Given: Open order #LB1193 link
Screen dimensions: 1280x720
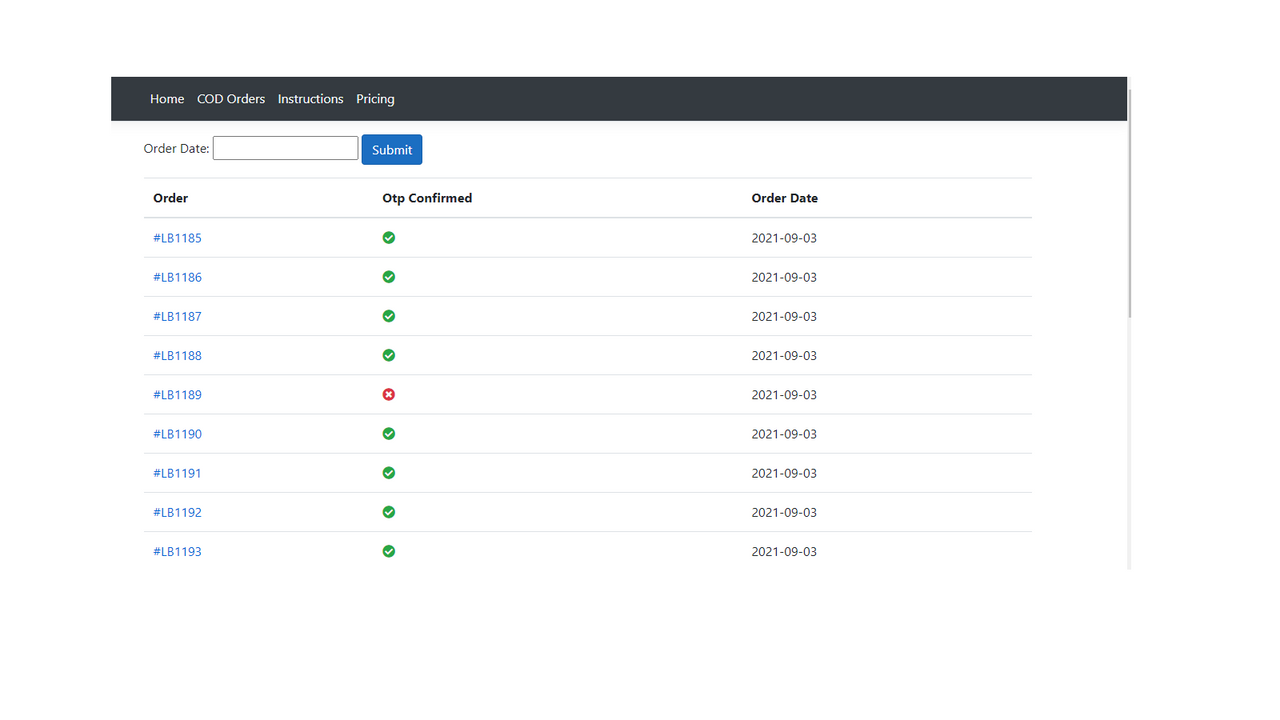Looking at the screenshot, I should [177, 551].
